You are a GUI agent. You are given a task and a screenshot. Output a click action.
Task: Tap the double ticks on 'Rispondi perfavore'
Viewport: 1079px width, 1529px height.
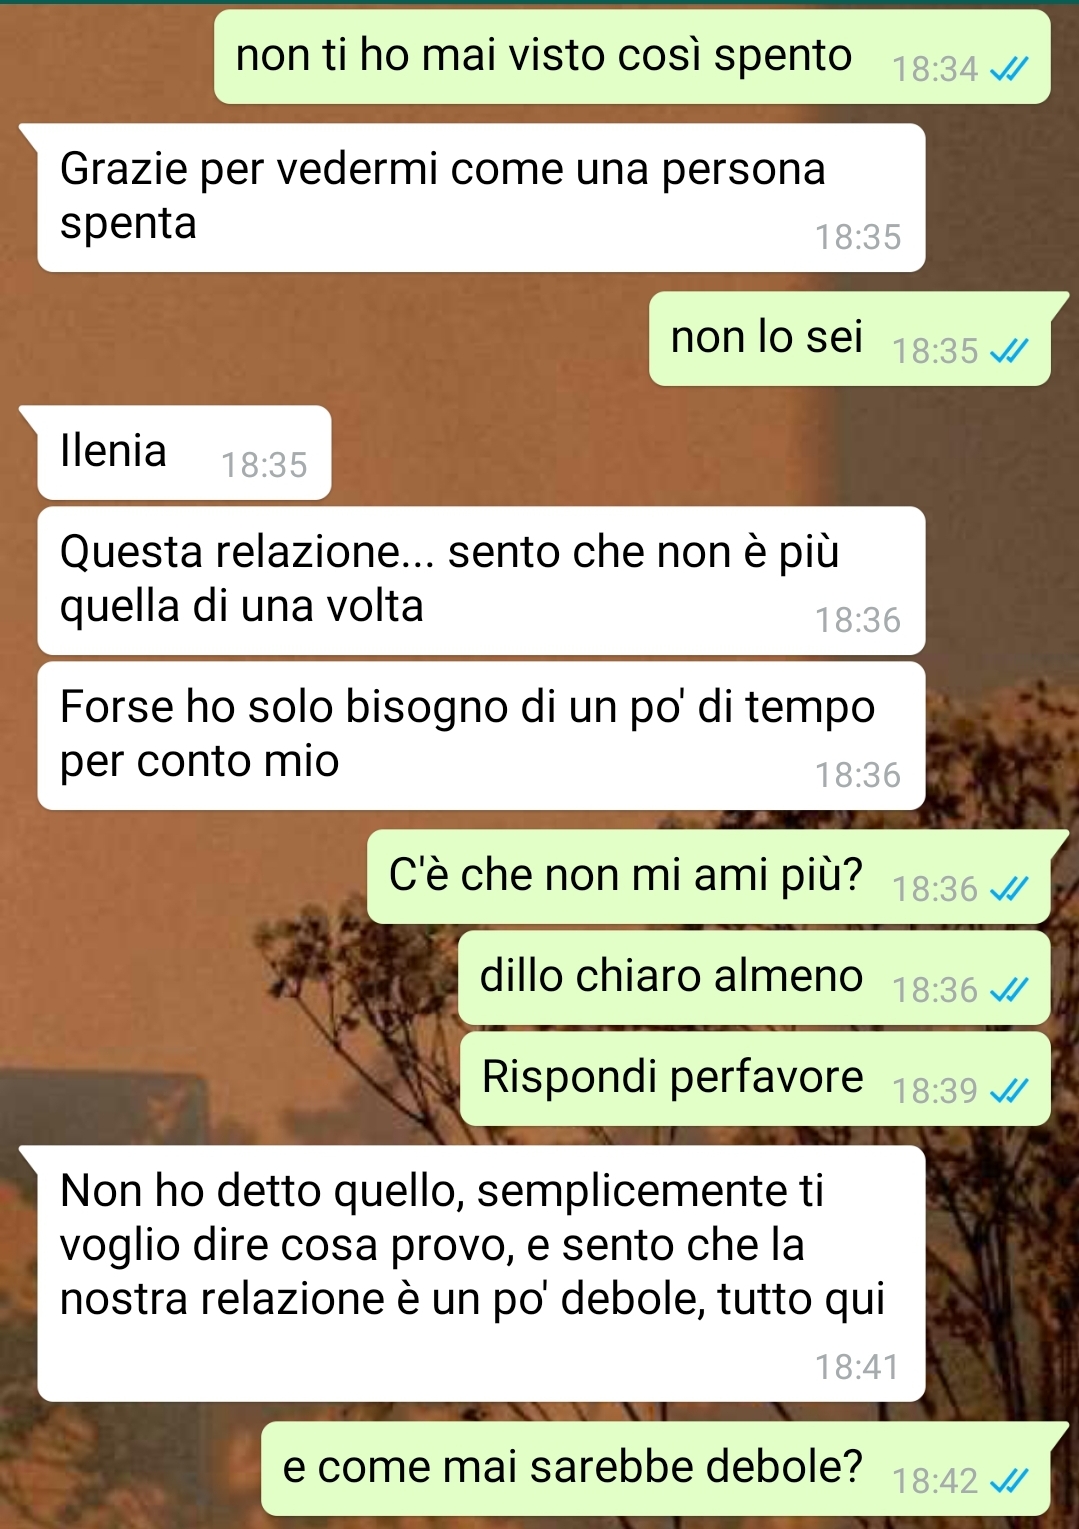click(1008, 1091)
